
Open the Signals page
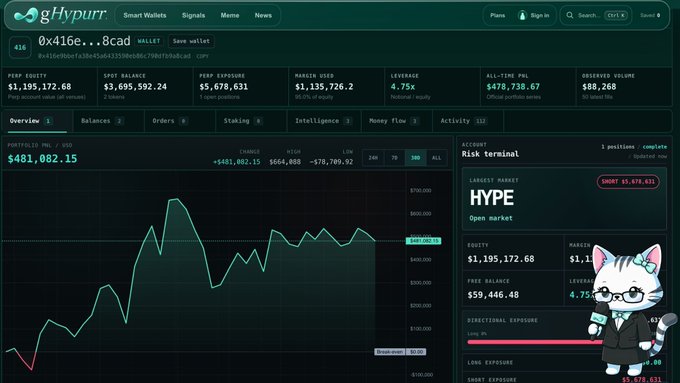[x=193, y=15]
